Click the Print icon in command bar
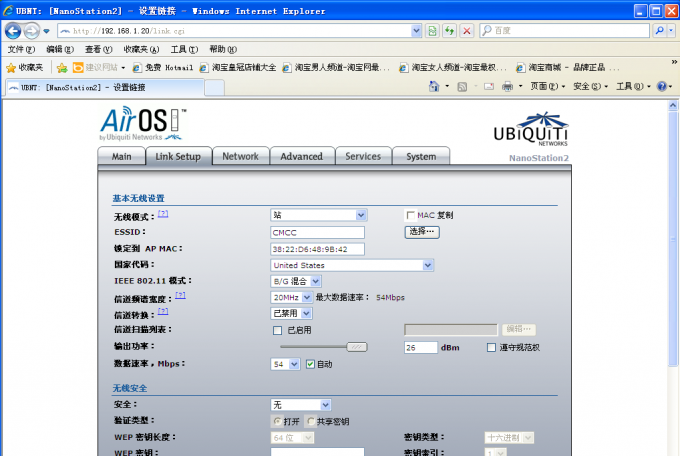 (x=507, y=87)
